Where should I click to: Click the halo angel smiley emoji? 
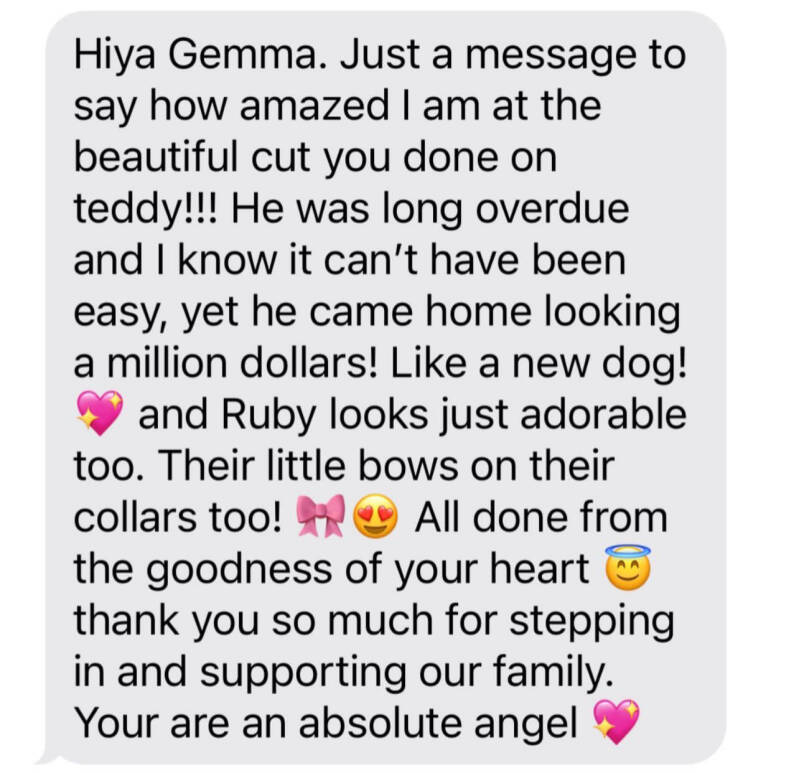pos(628,568)
